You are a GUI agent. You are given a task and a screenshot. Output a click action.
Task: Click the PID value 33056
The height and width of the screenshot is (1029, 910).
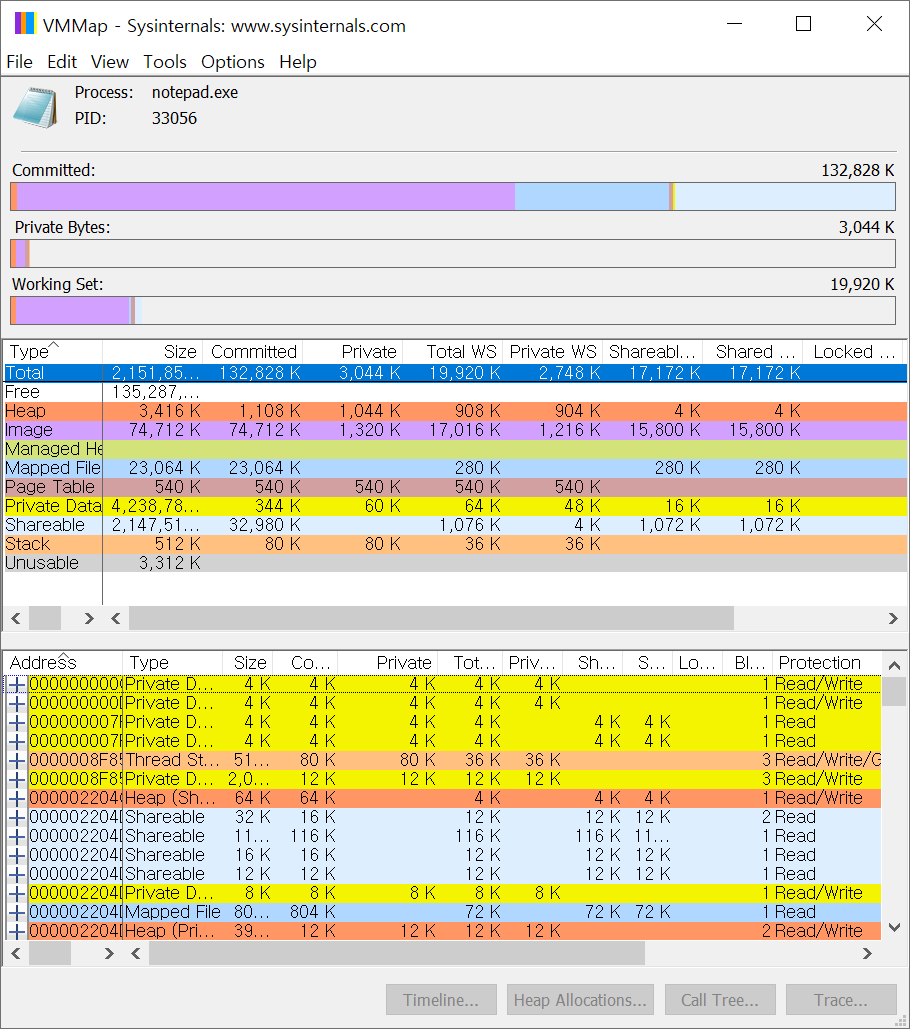click(174, 118)
